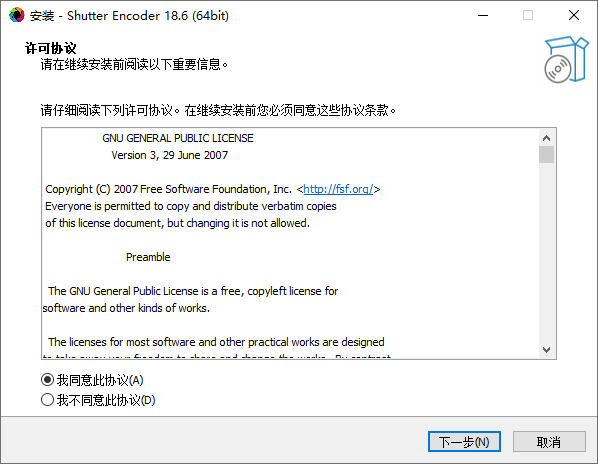598x464 pixels.
Task: Click the license scrollbar thumb
Action: [547, 155]
